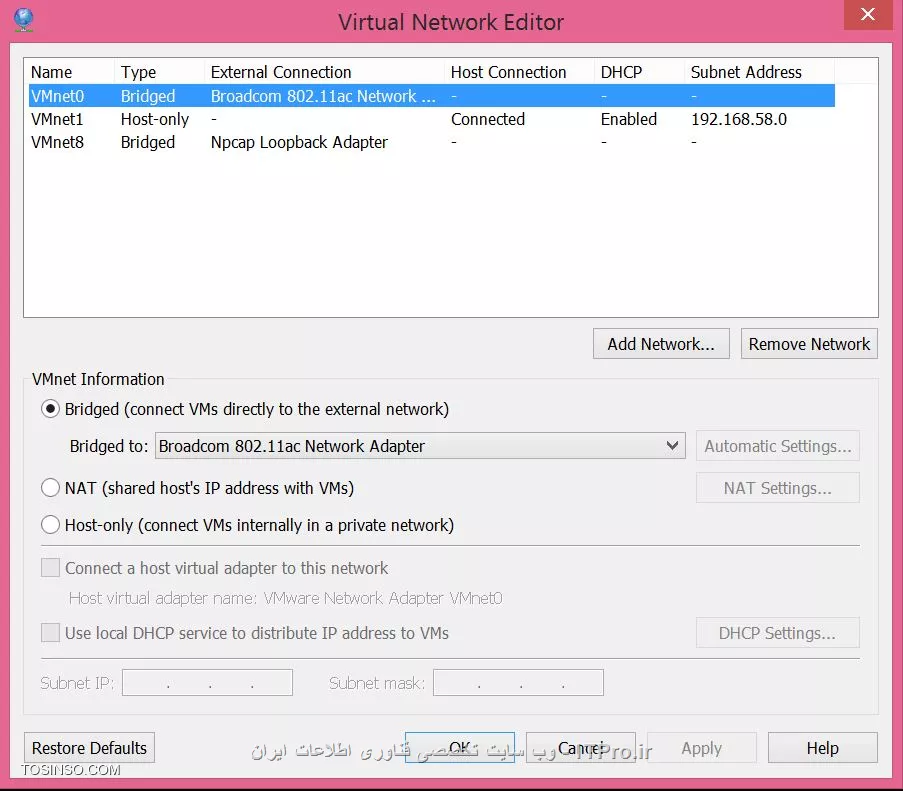The height and width of the screenshot is (791, 903).
Task: Click Remove Network button
Action: pos(809,344)
